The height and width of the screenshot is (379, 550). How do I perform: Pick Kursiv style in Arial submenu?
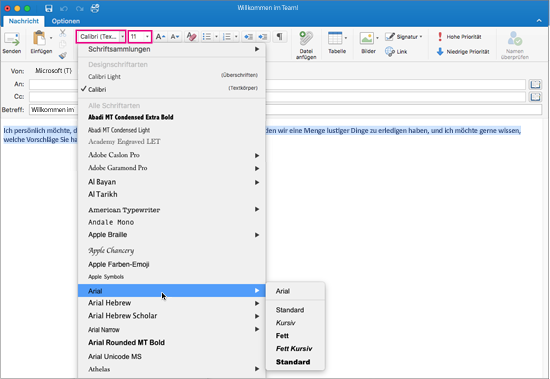pos(295,323)
